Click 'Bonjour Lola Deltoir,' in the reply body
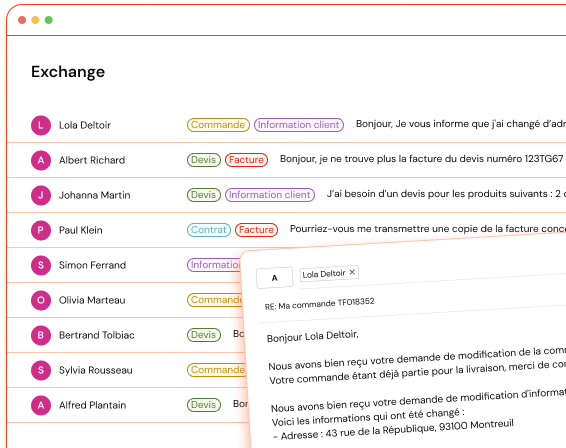 click(313, 337)
